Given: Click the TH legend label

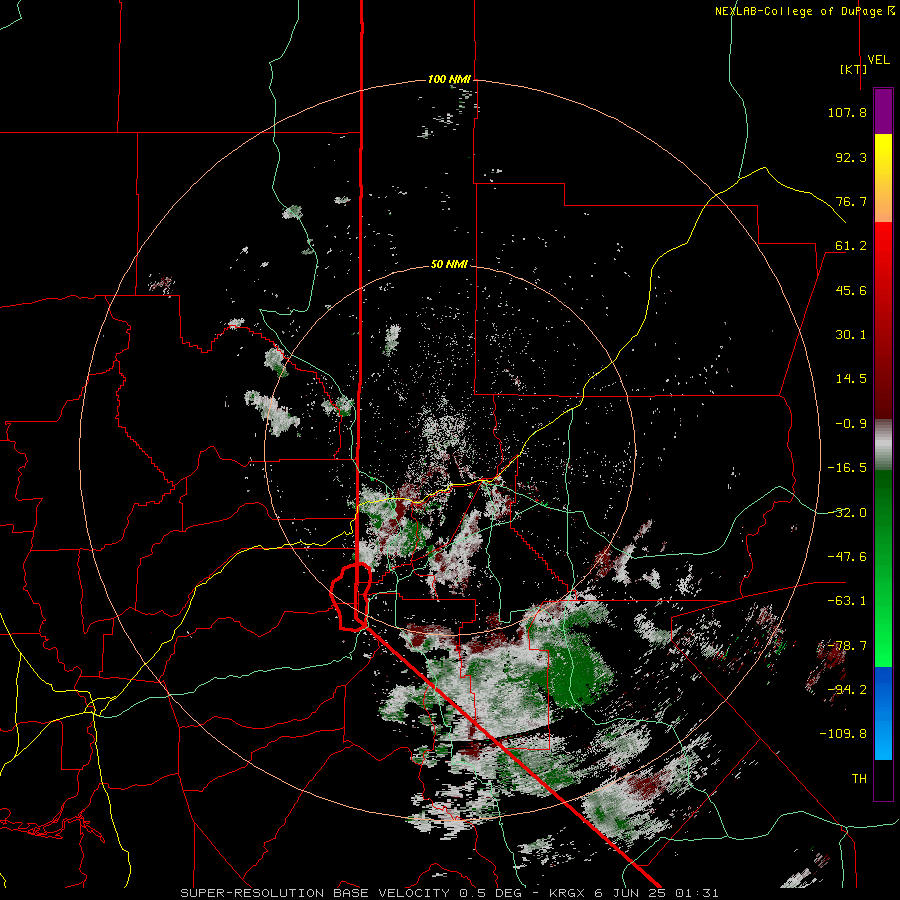Looking at the screenshot, I should (x=859, y=779).
